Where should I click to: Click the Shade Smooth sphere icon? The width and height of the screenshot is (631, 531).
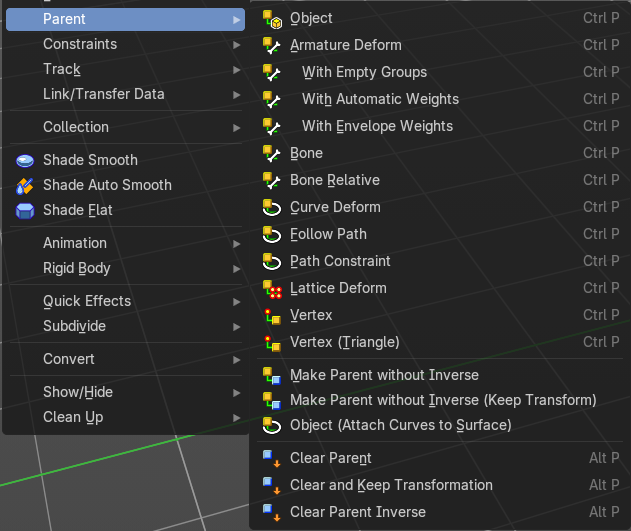[x=25, y=161]
